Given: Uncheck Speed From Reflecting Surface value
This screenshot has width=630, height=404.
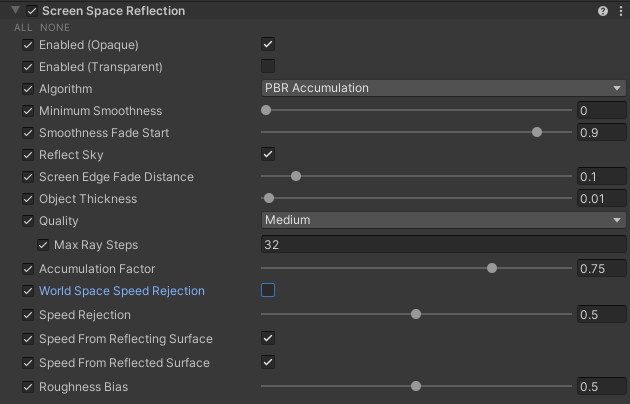Looking at the screenshot, I should point(268,339).
